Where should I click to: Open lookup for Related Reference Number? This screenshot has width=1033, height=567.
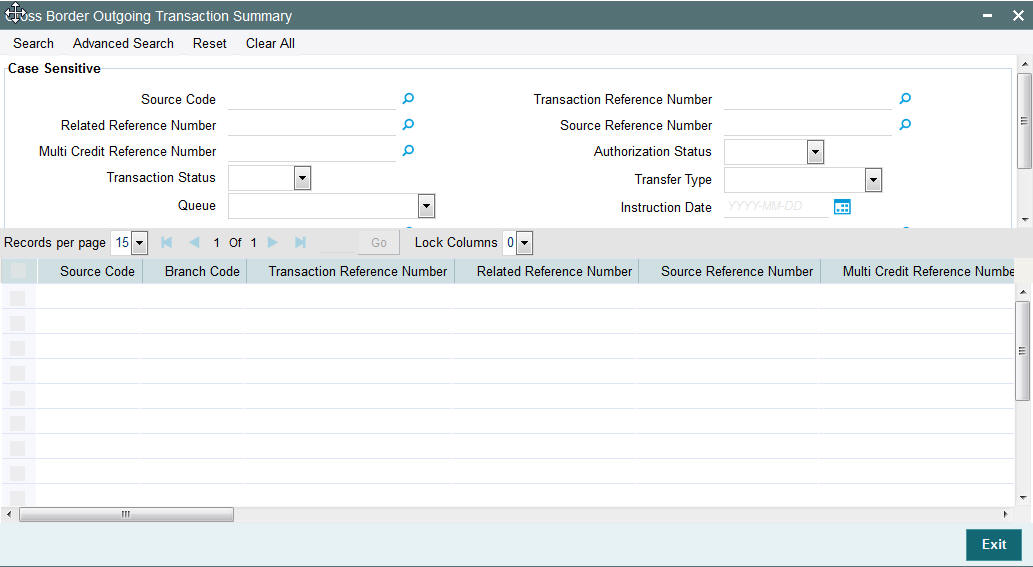[408, 124]
